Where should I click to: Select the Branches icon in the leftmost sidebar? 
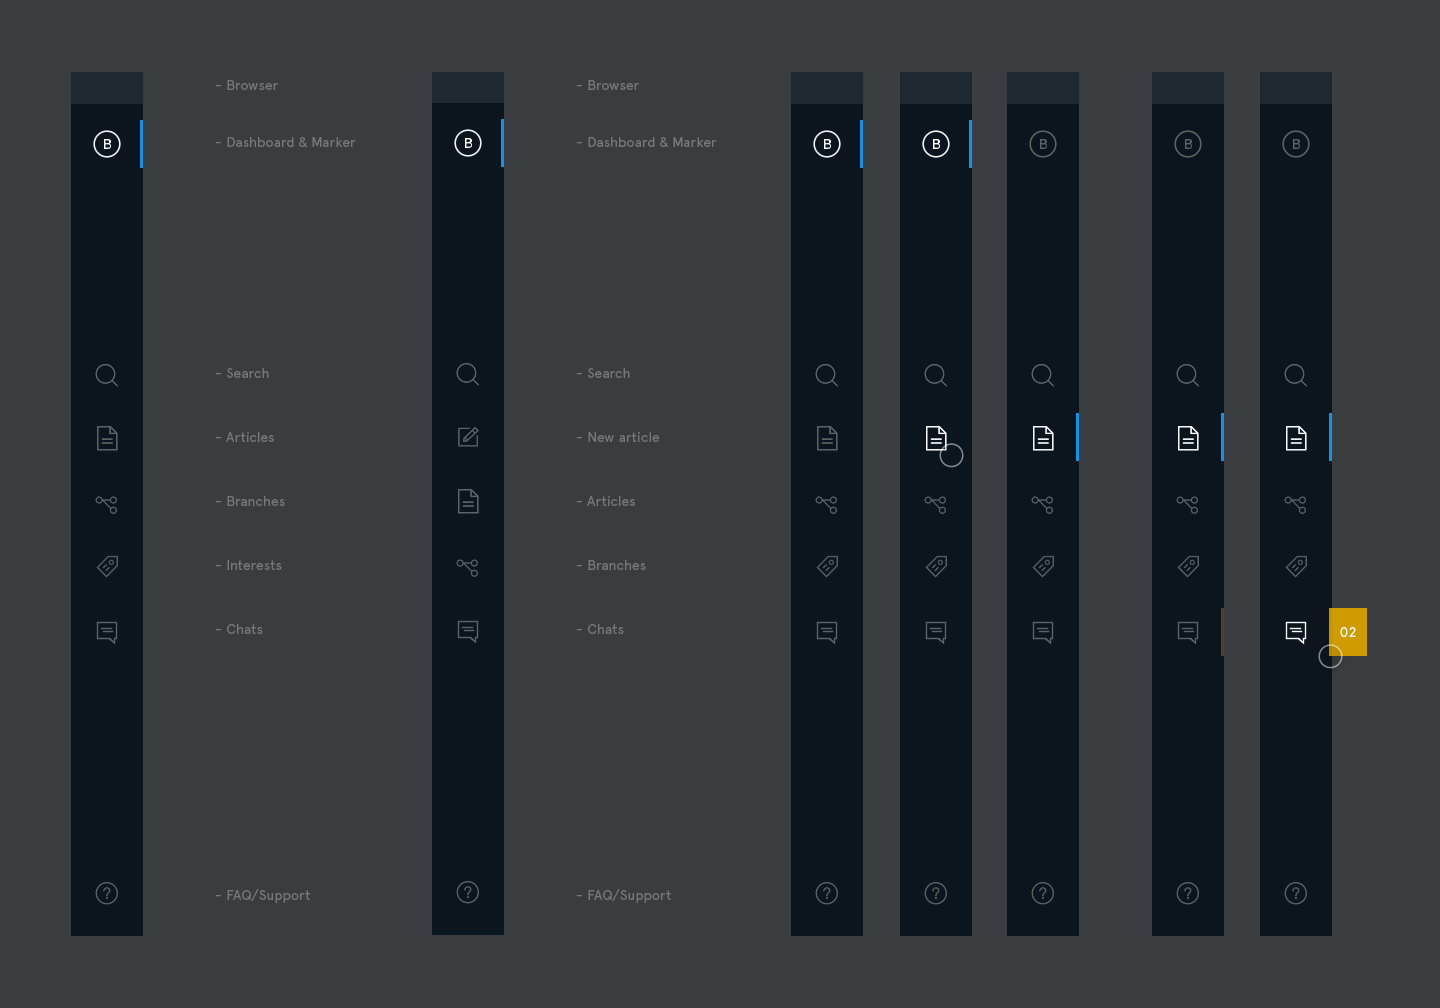(107, 504)
